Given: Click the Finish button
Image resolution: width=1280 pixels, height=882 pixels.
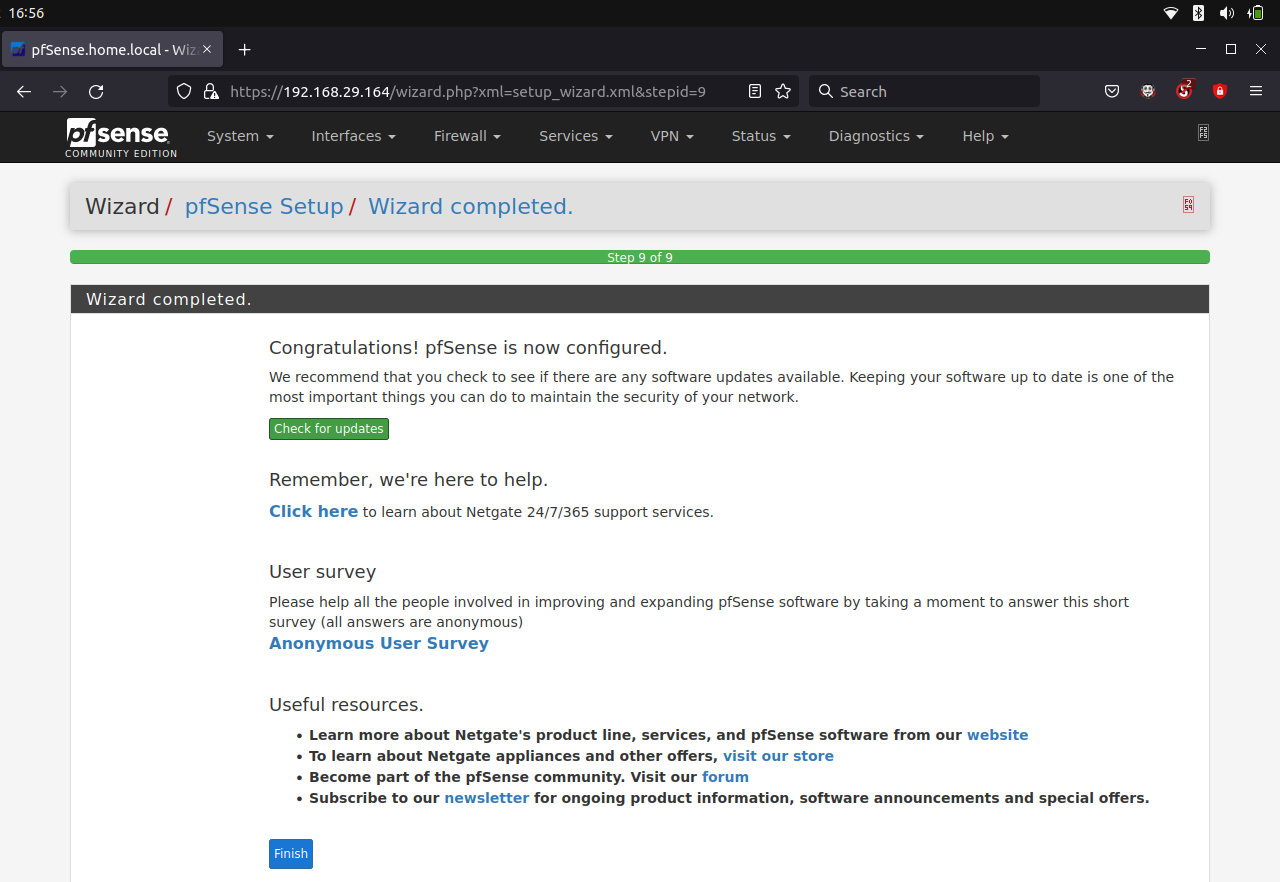Looking at the screenshot, I should point(291,854).
